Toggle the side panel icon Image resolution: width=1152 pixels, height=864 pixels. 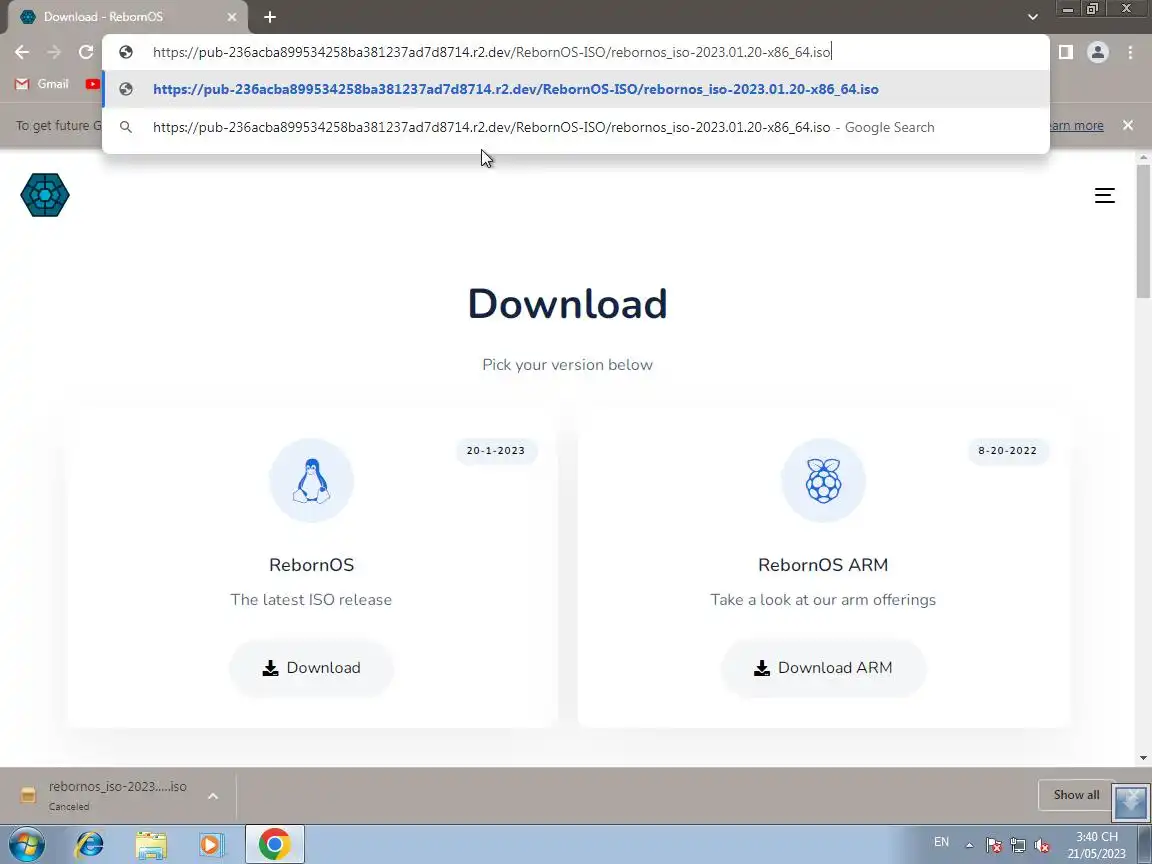1065,52
